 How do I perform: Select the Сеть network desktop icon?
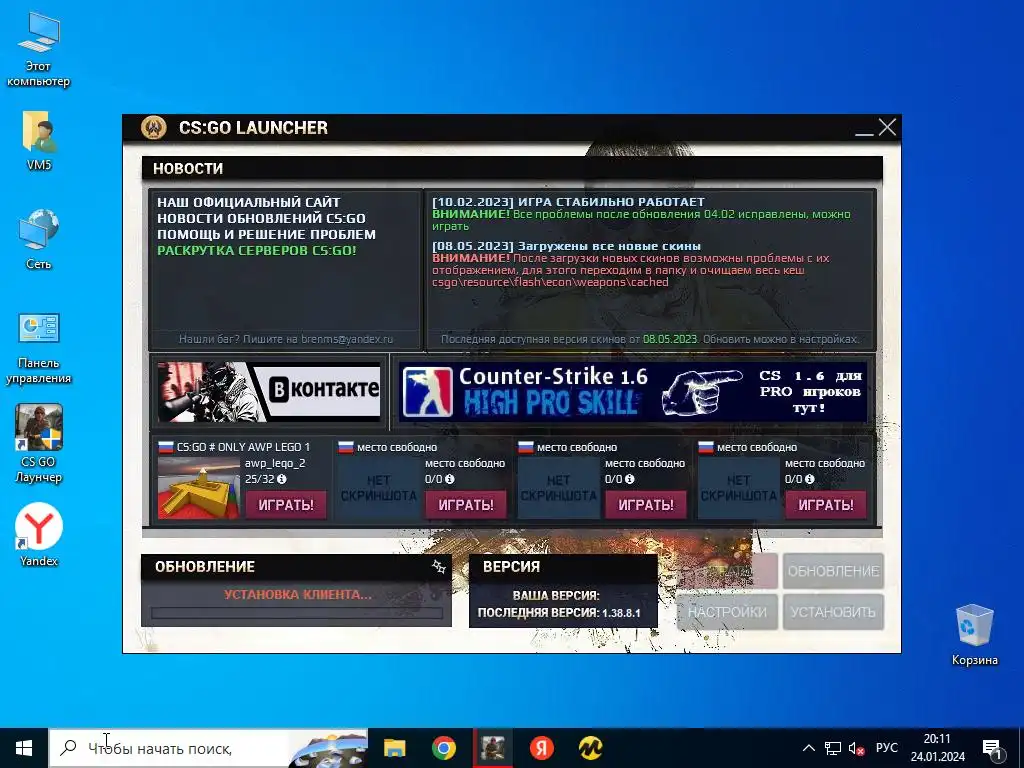click(39, 239)
